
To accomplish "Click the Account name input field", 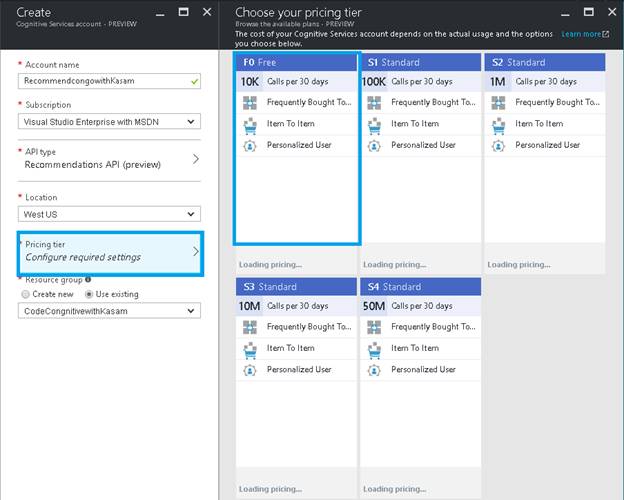I will (104, 78).
